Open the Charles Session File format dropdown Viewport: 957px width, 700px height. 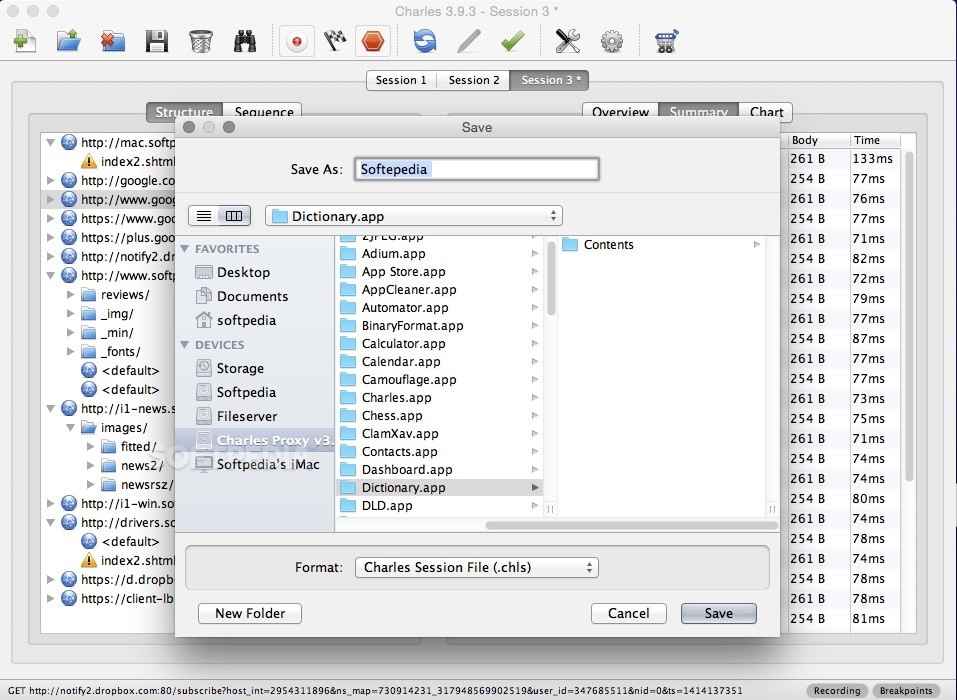(x=476, y=567)
